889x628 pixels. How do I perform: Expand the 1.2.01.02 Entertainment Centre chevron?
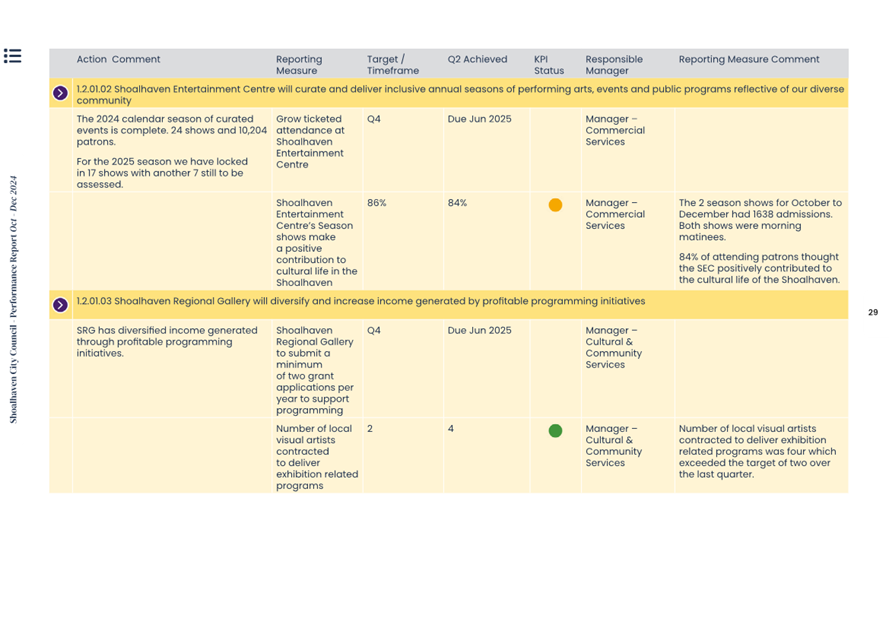point(60,94)
